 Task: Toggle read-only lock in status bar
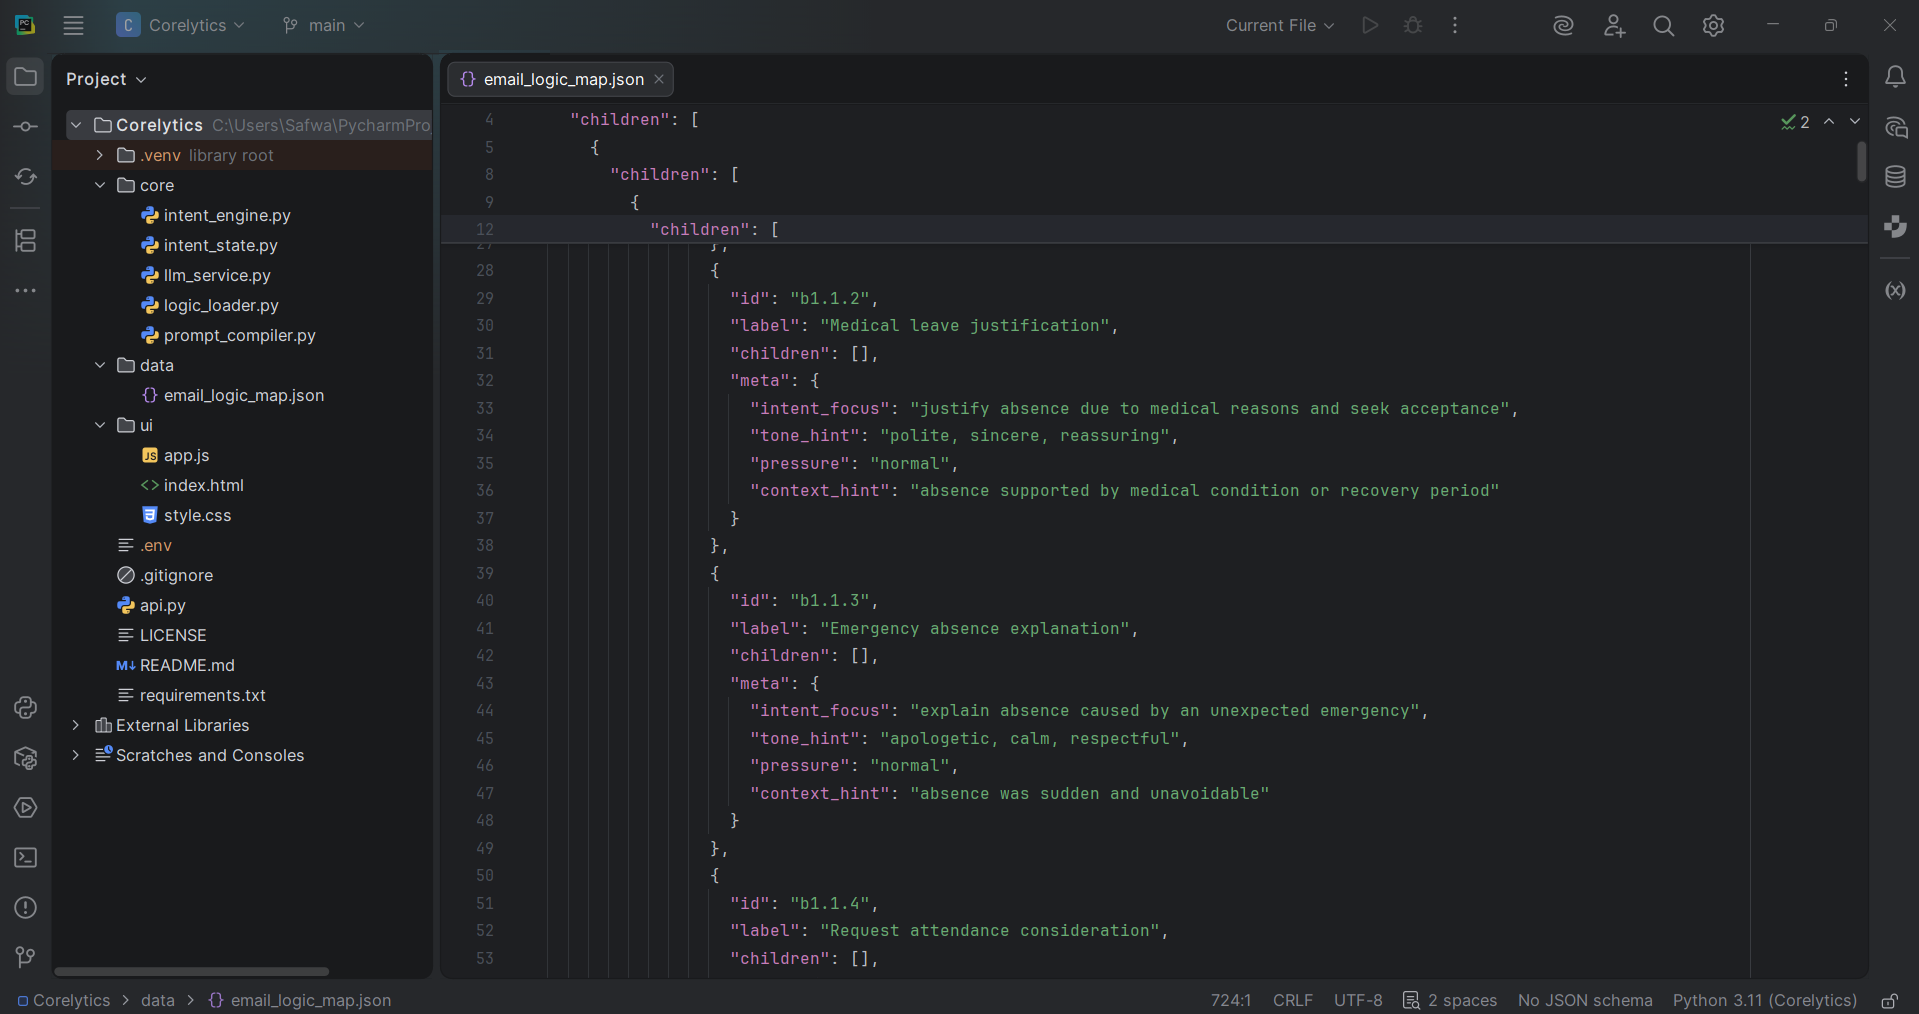(x=1890, y=1000)
